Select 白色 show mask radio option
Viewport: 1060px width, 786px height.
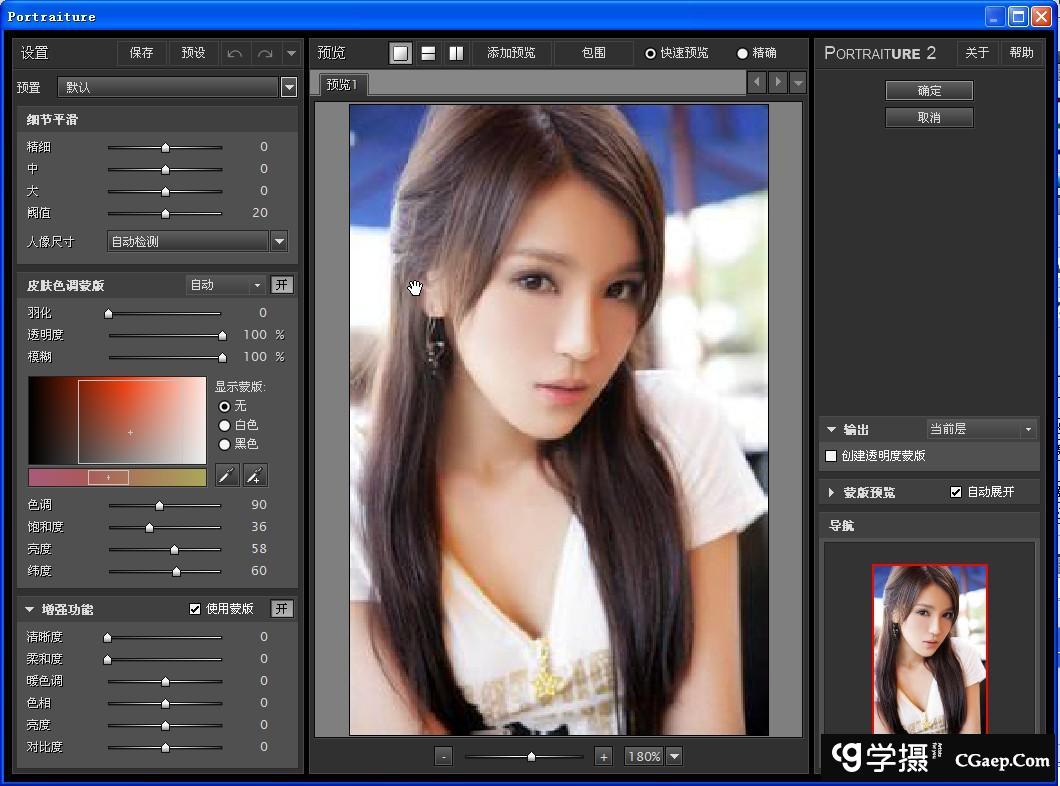click(x=225, y=425)
